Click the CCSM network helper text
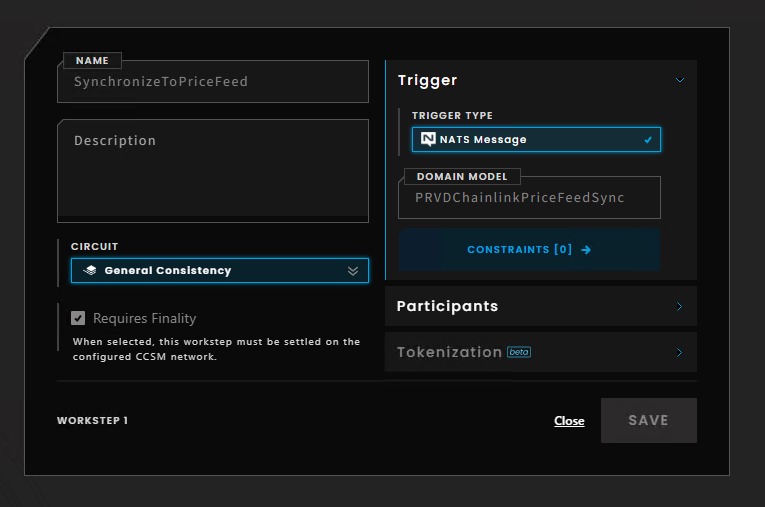This screenshot has width=765, height=507. click(x=216, y=349)
